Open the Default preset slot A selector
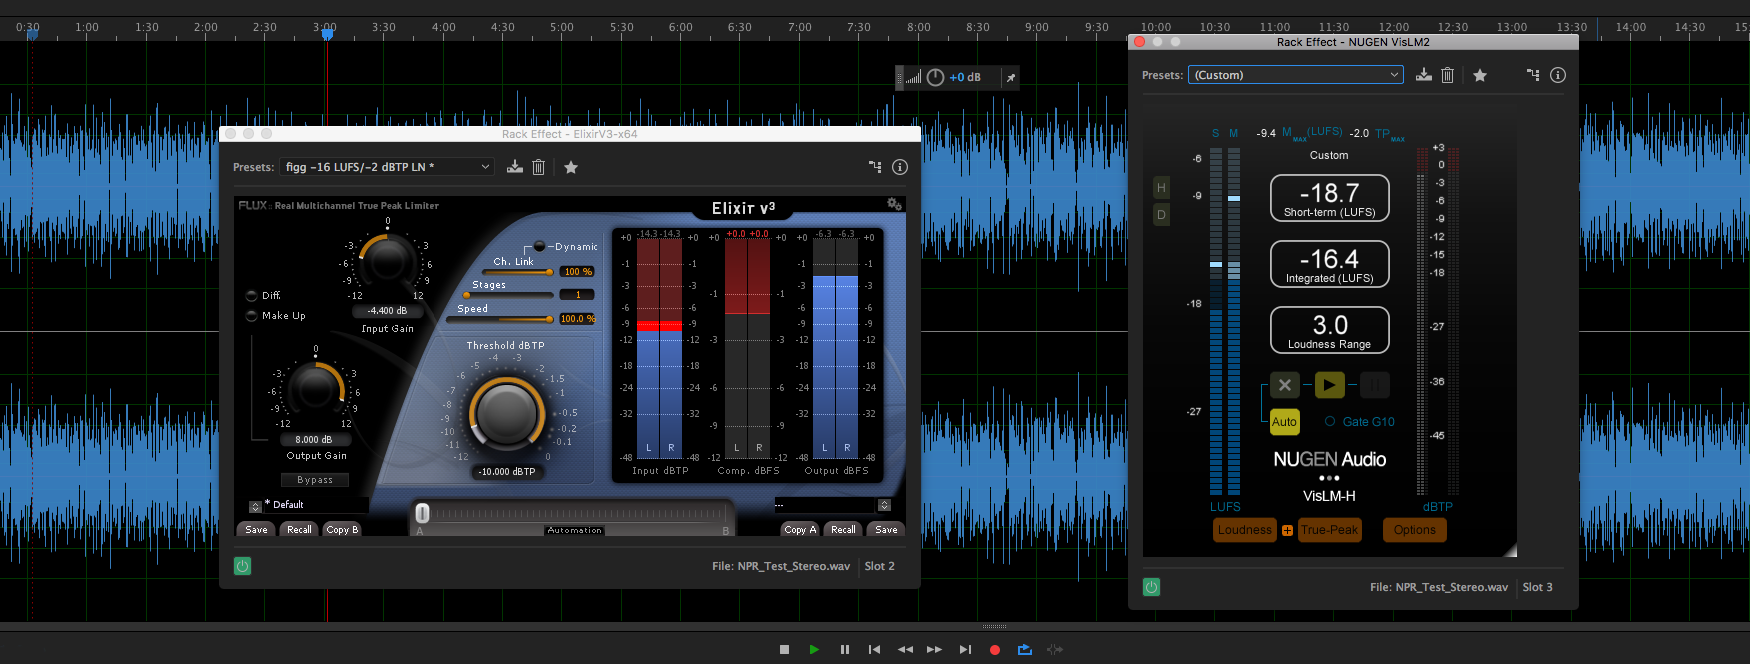Screen dimensions: 1750x664 point(255,506)
